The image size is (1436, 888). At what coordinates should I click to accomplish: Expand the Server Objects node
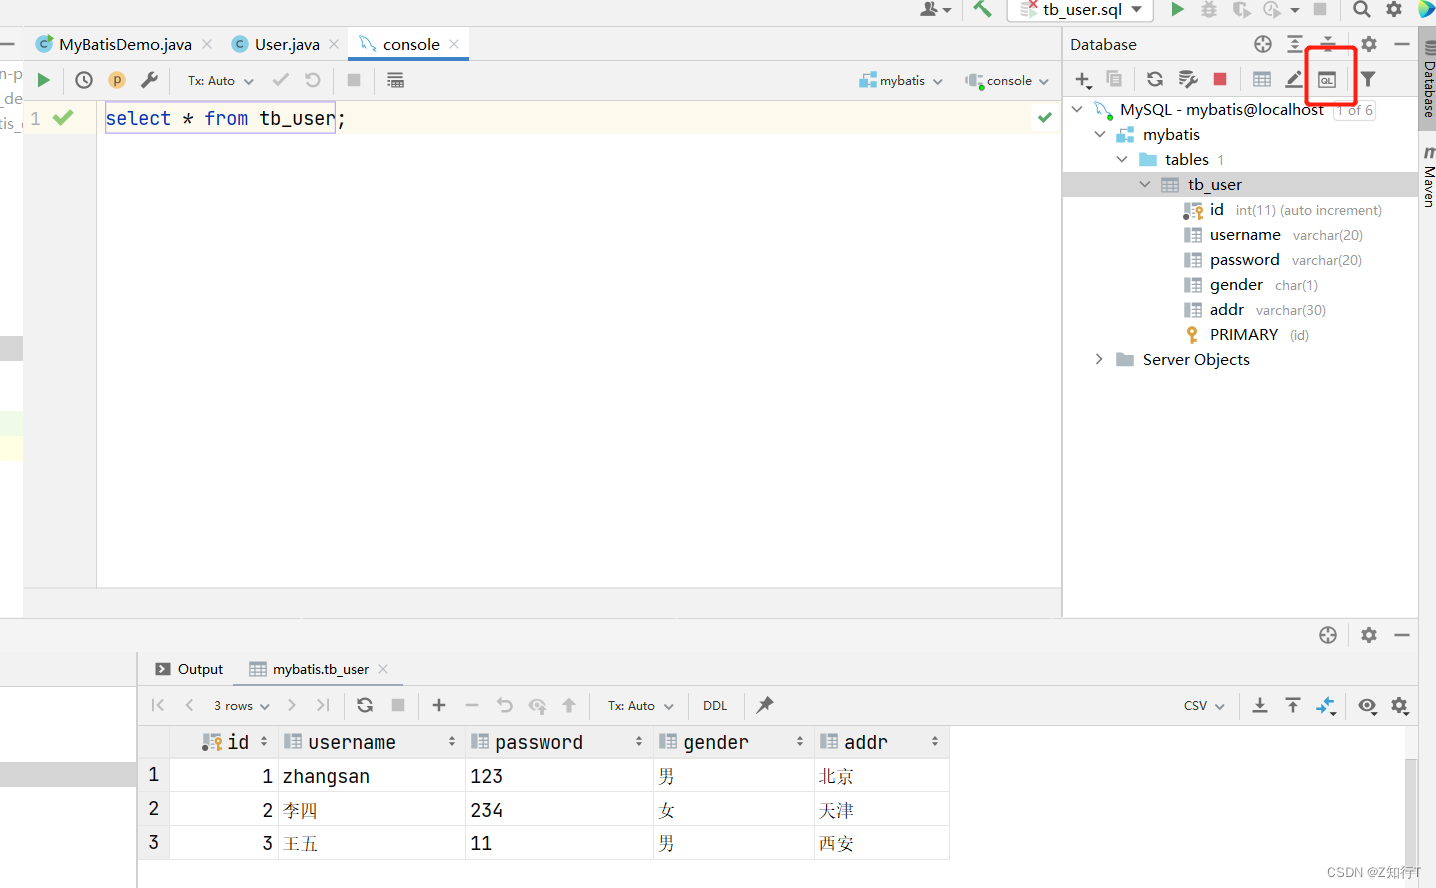pyautogui.click(x=1099, y=359)
